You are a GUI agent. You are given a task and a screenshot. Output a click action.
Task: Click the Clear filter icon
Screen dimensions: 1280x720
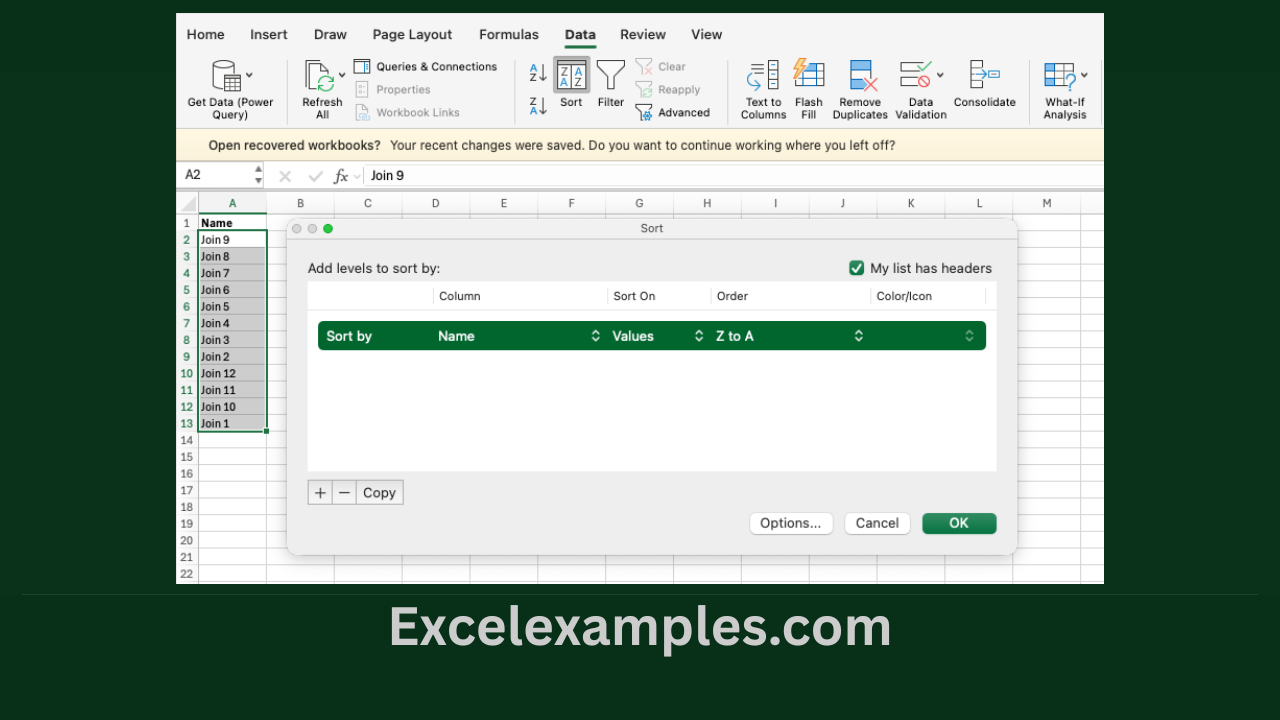[661, 66]
